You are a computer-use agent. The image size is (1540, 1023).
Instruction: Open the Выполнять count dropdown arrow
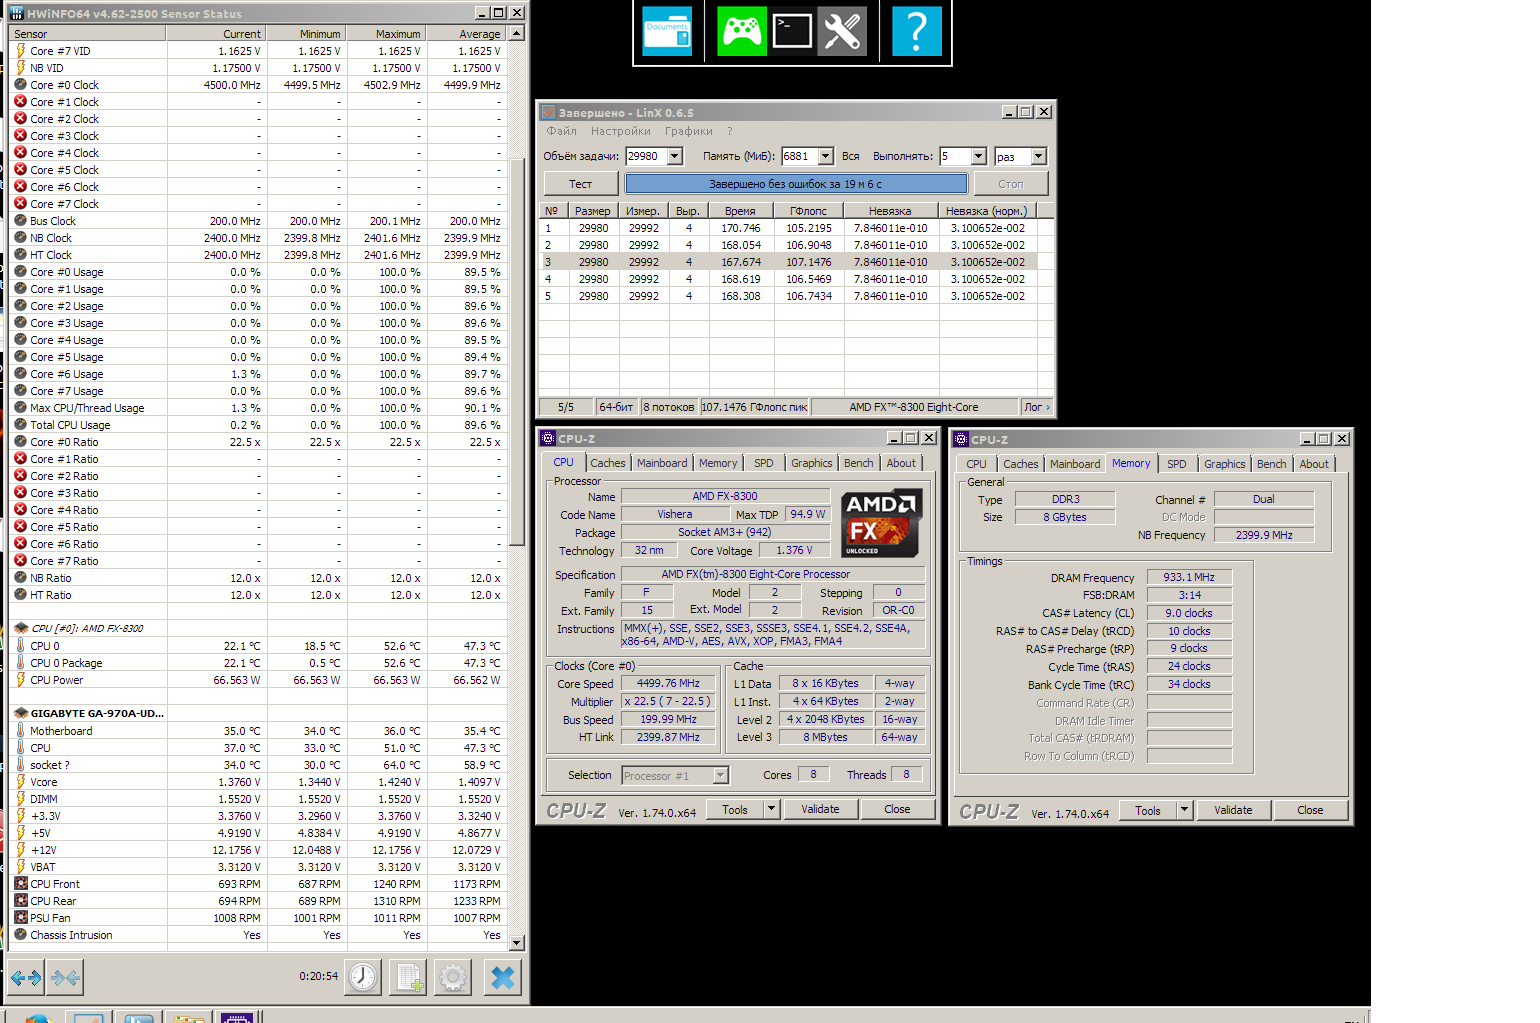pos(979,156)
